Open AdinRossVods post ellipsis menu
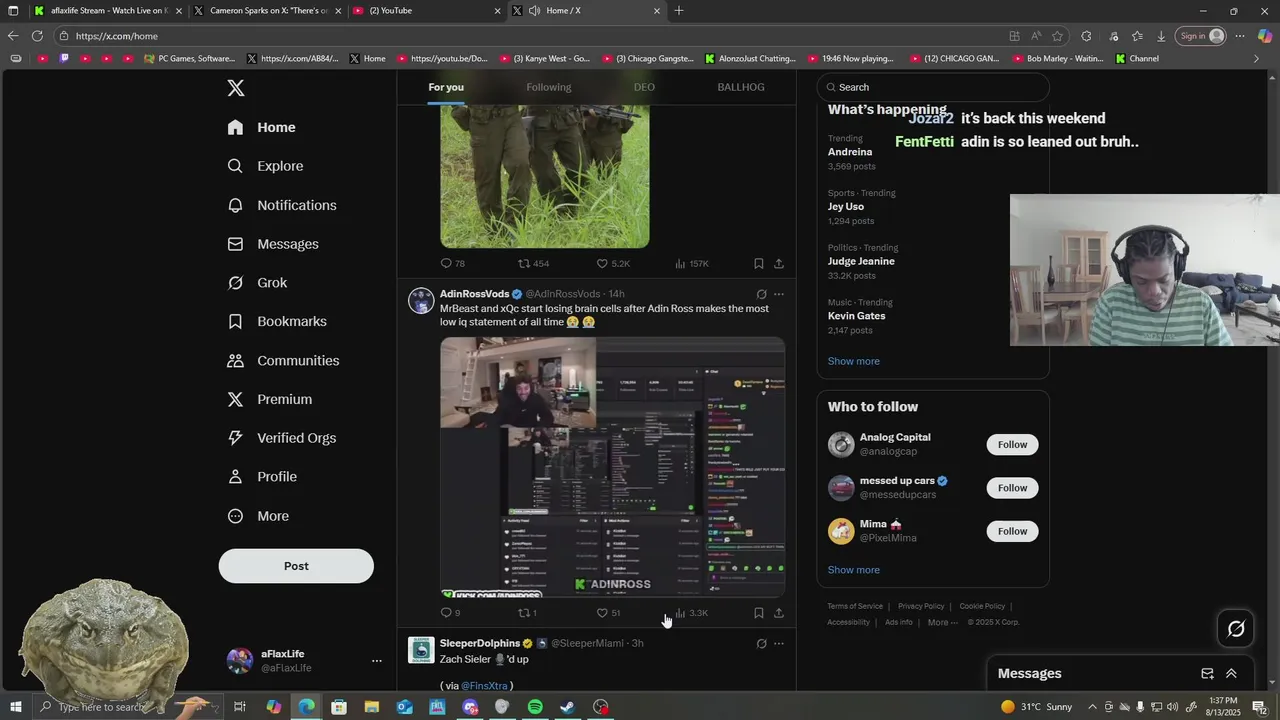1280x720 pixels. (779, 294)
